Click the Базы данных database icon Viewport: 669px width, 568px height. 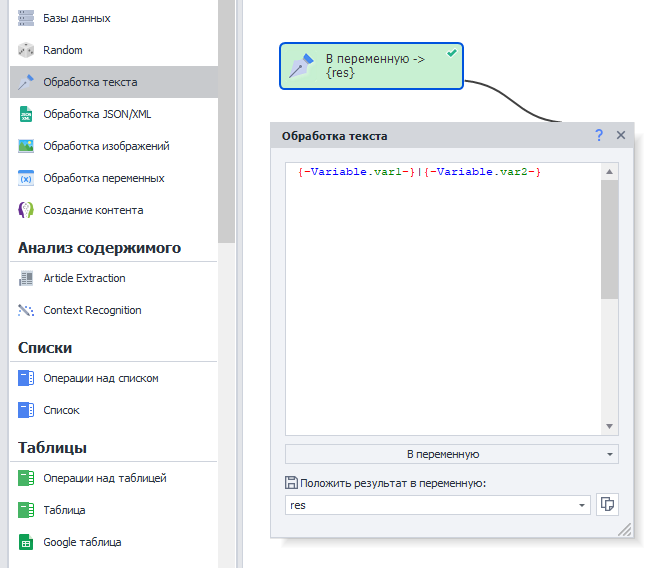pyautogui.click(x=26, y=18)
